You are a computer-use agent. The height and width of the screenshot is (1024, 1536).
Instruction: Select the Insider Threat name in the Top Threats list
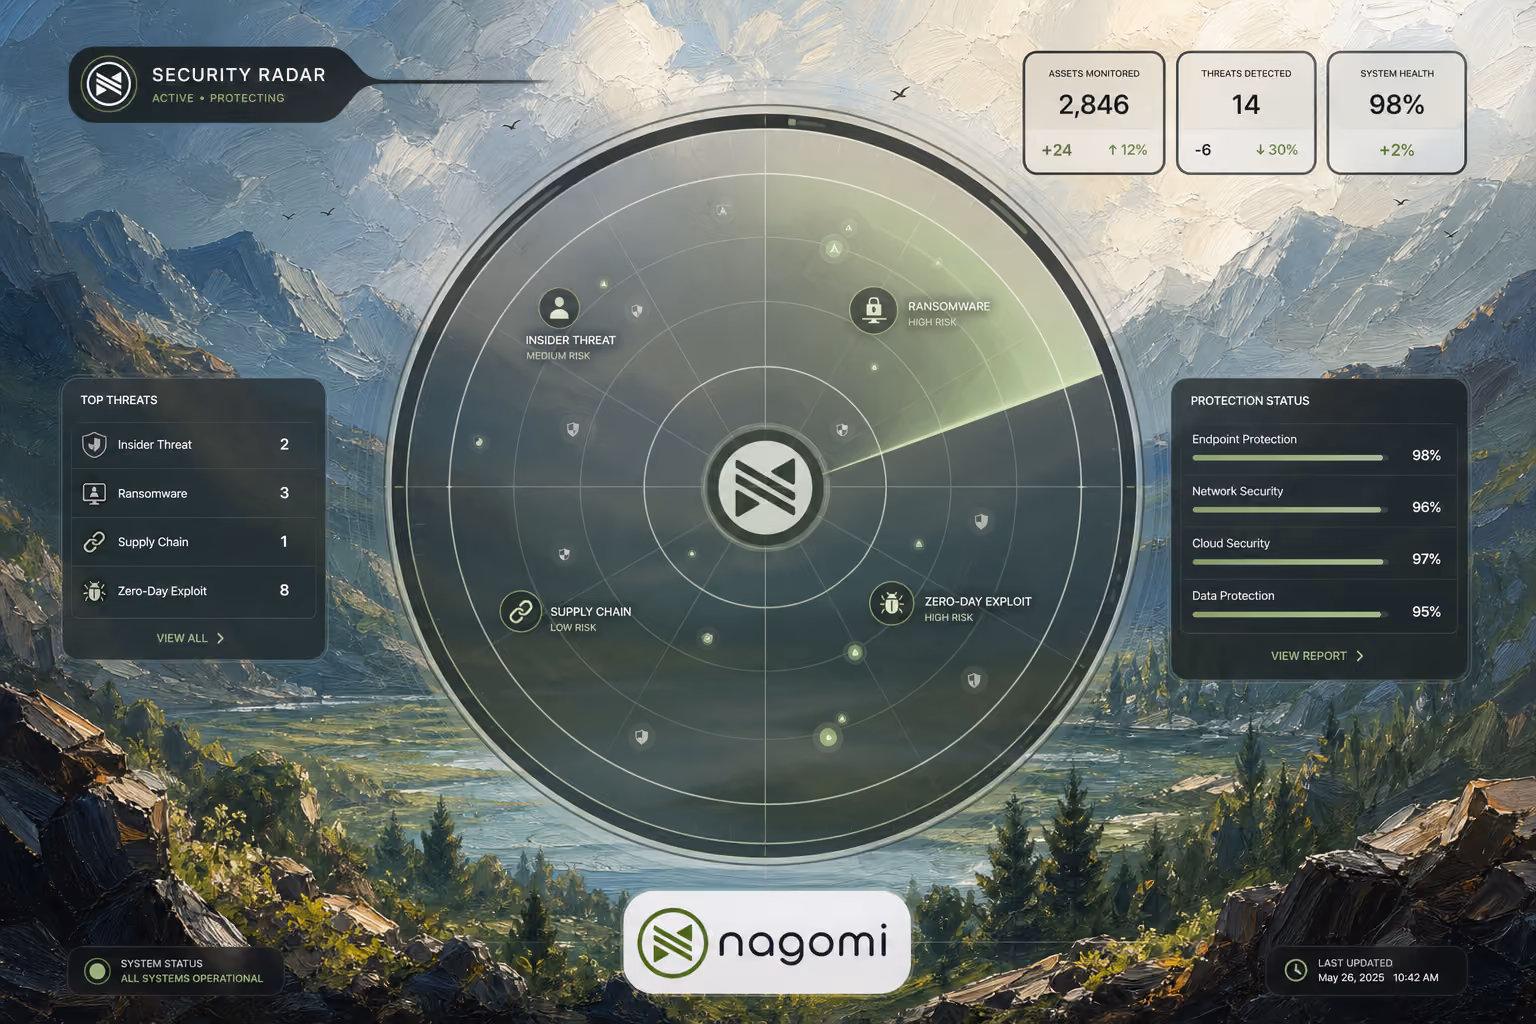point(155,445)
